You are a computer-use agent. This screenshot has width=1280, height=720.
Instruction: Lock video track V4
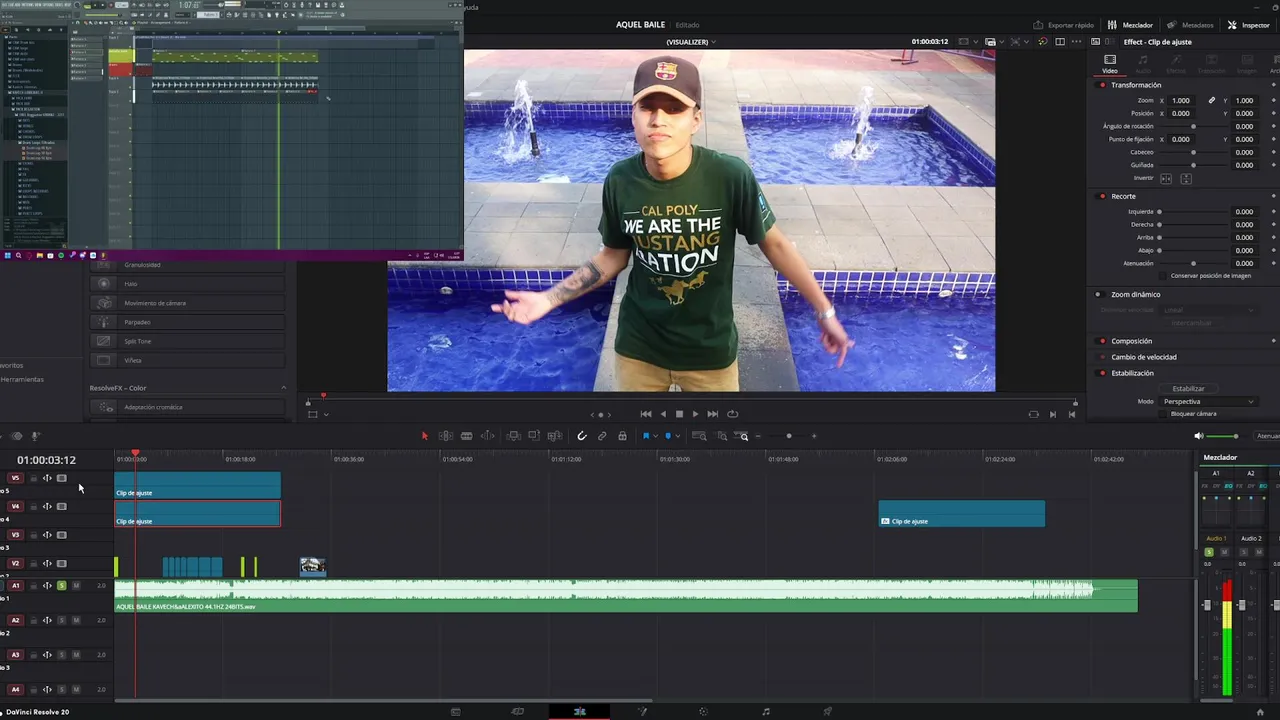pos(33,507)
